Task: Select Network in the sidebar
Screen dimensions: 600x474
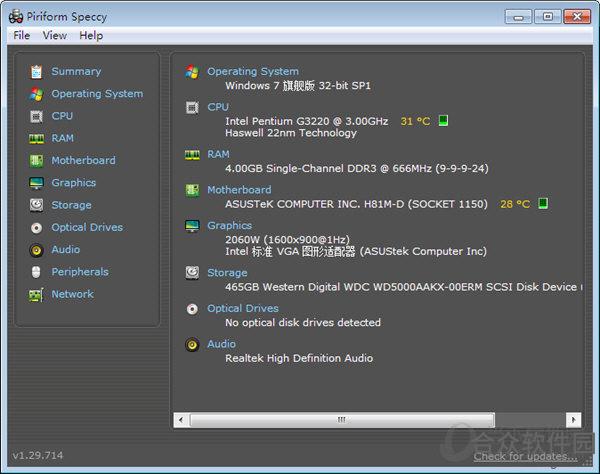Action: 72,294
